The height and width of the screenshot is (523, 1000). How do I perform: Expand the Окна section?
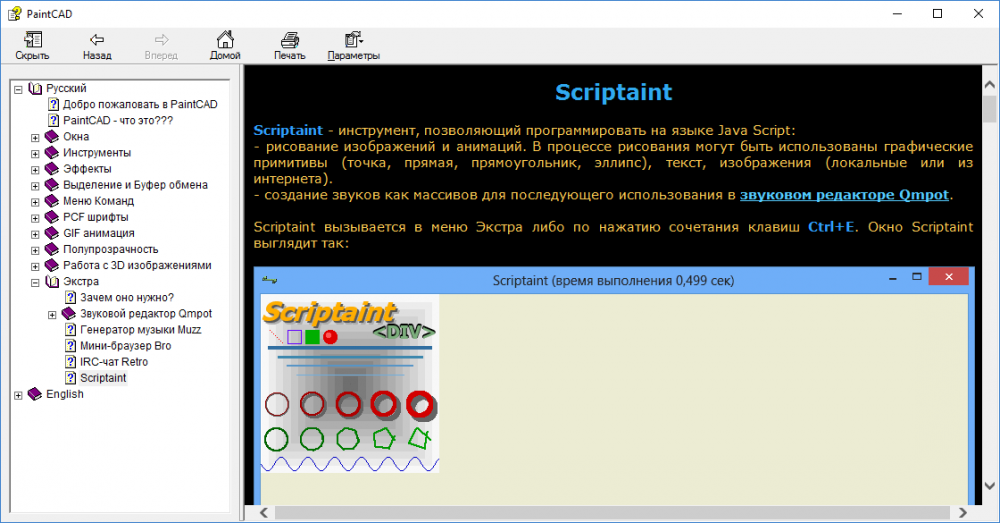35,137
